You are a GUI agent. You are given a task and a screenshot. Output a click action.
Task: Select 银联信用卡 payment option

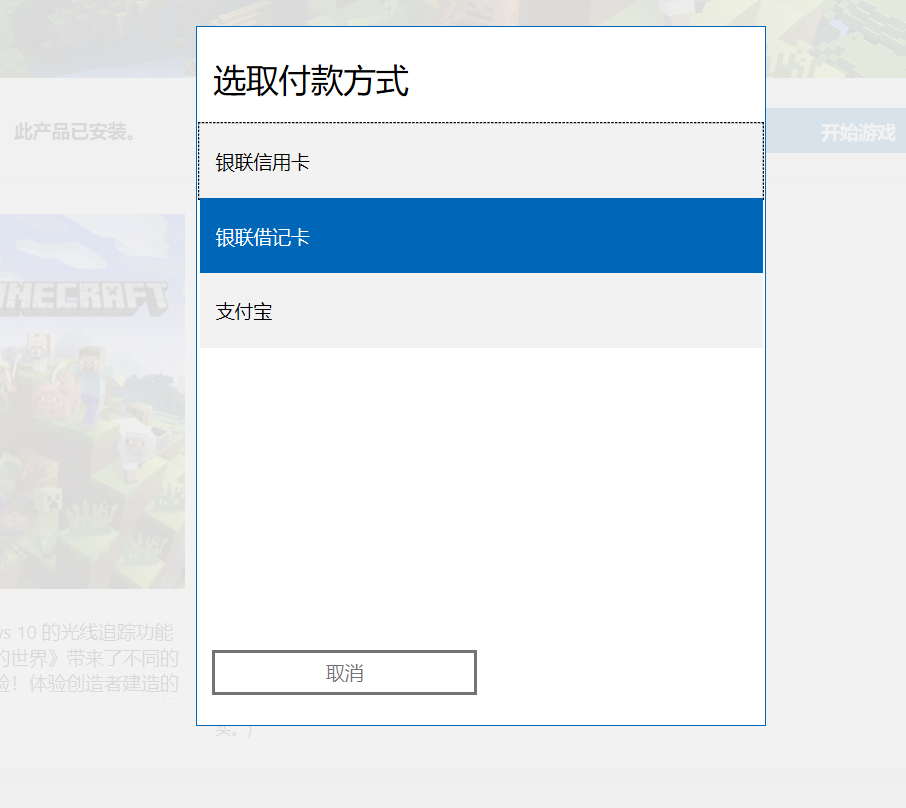tap(481, 161)
